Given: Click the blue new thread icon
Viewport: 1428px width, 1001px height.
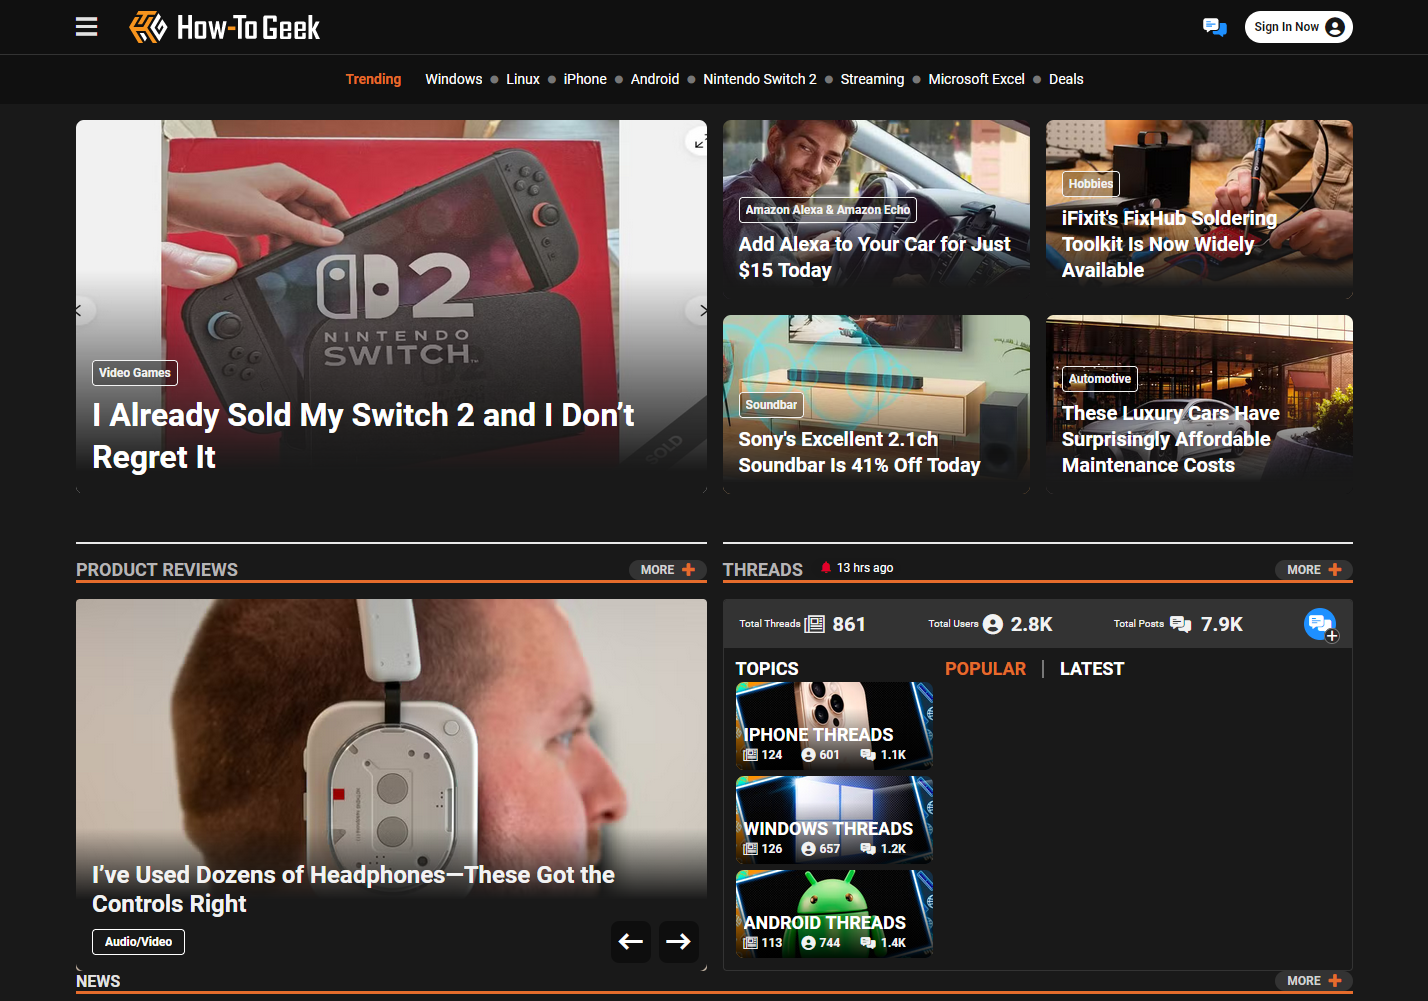Looking at the screenshot, I should pyautogui.click(x=1320, y=624).
